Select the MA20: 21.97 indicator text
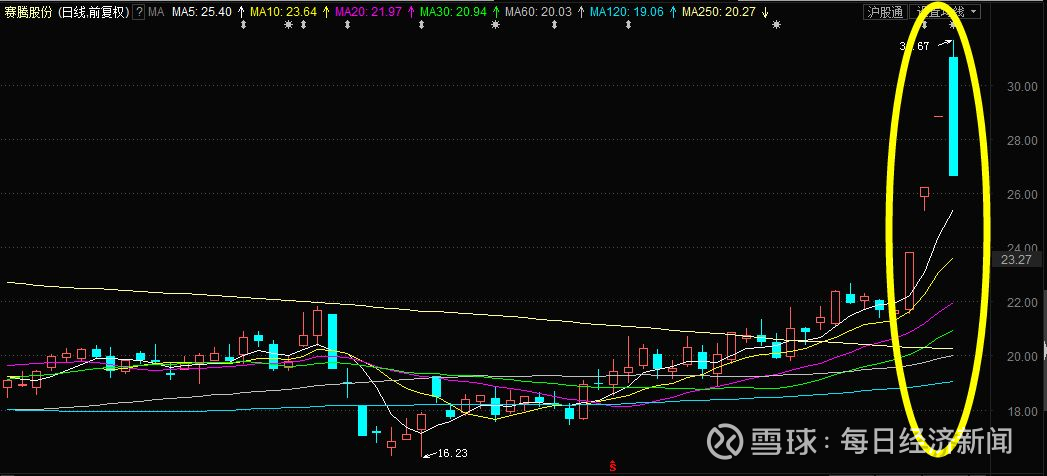1047x476 pixels. coord(369,12)
